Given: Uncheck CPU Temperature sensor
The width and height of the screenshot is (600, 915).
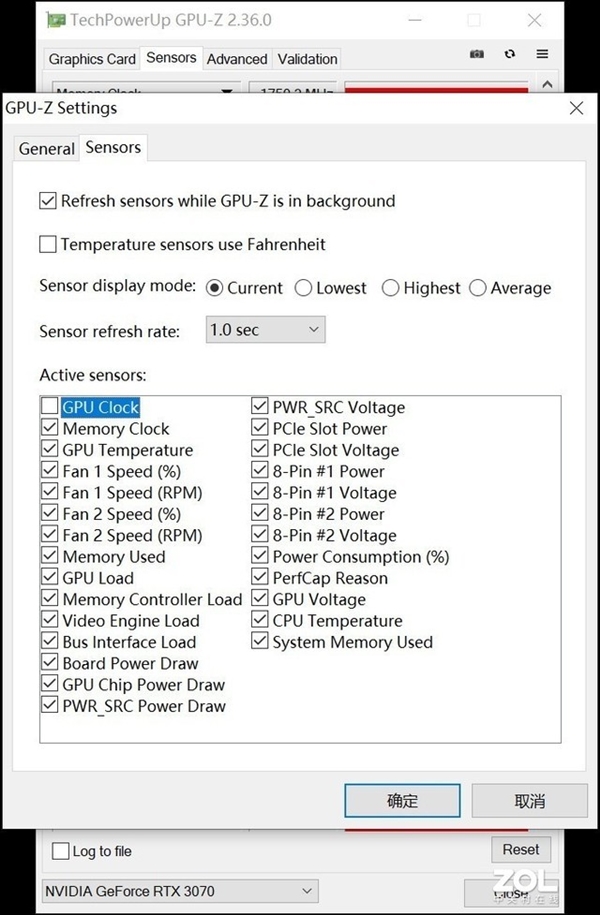Looking at the screenshot, I should 260,620.
